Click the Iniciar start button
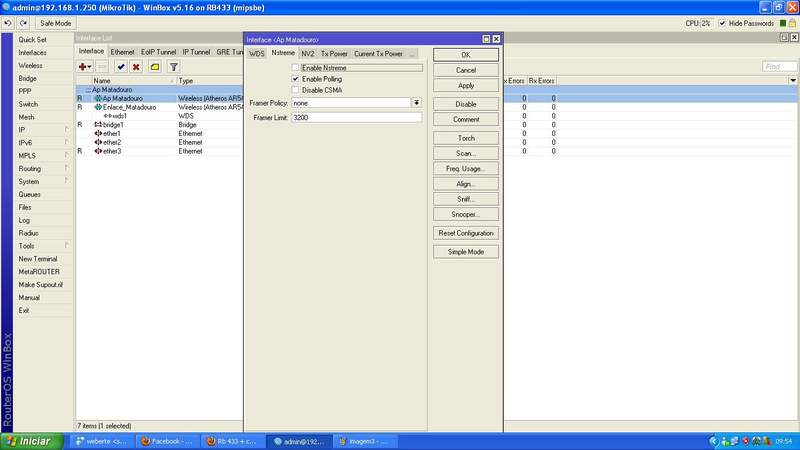 32,441
